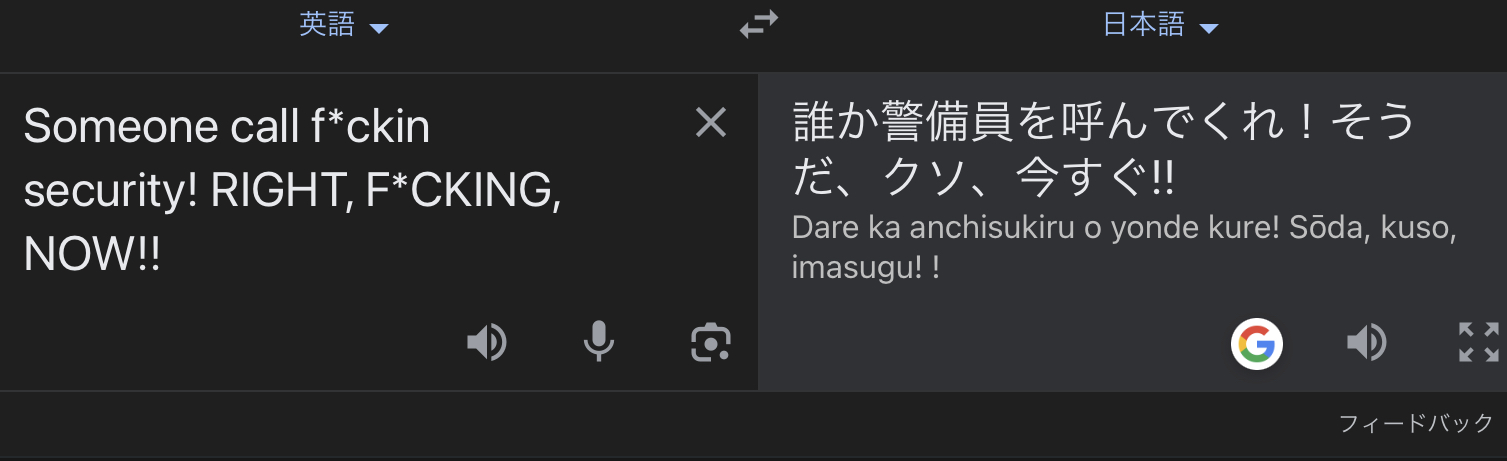This screenshot has height=461, width=1507.
Task: Click the arrow next to 英語
Action: click(x=378, y=28)
